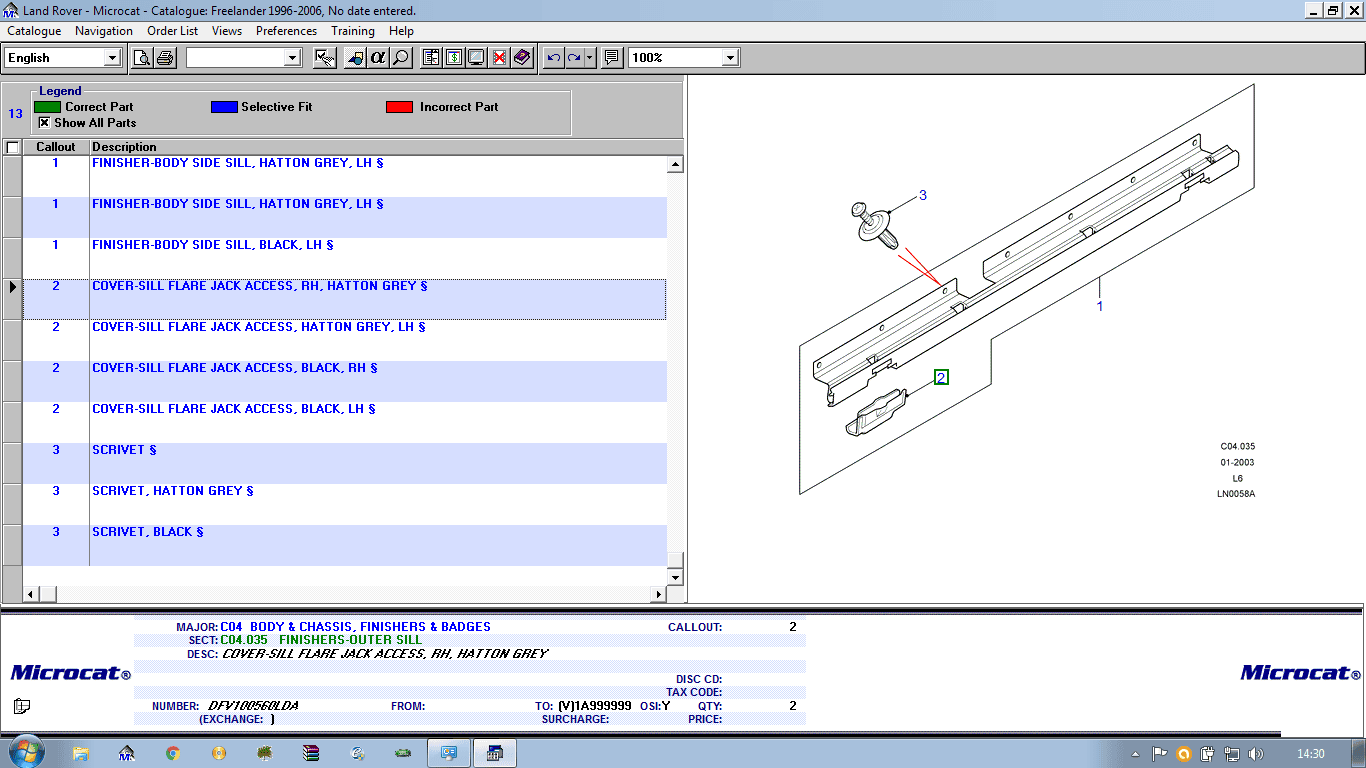Viewport: 1366px width, 768px height.
Task: Open the English language dropdown
Action: point(112,58)
